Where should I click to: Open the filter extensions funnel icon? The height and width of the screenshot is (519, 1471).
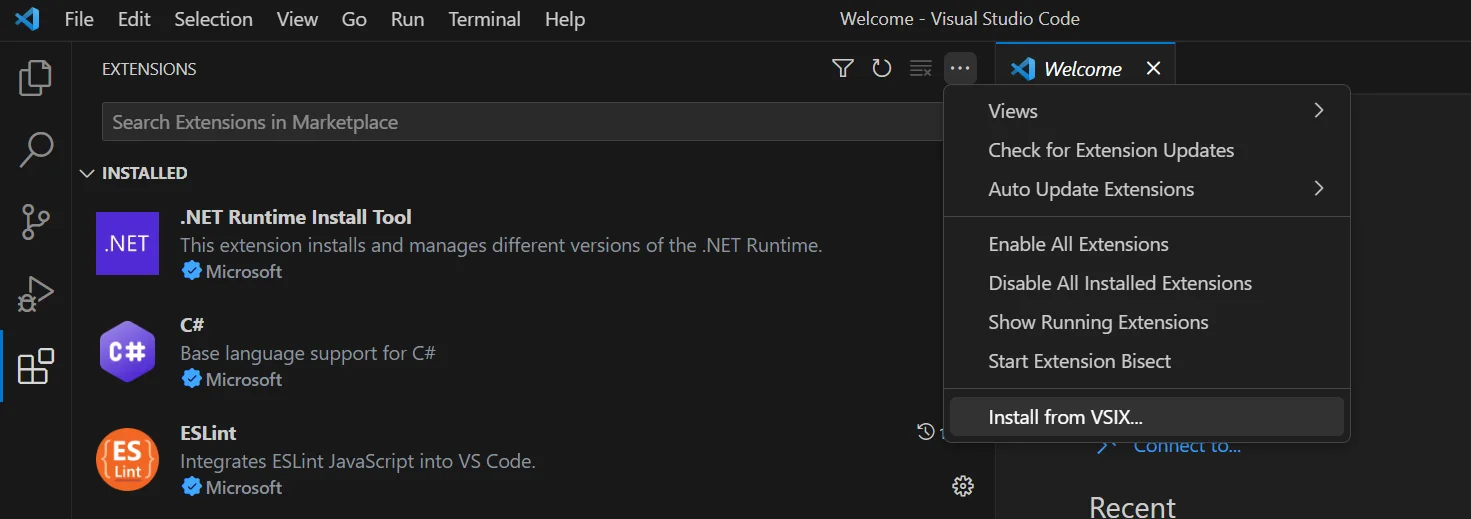[843, 68]
